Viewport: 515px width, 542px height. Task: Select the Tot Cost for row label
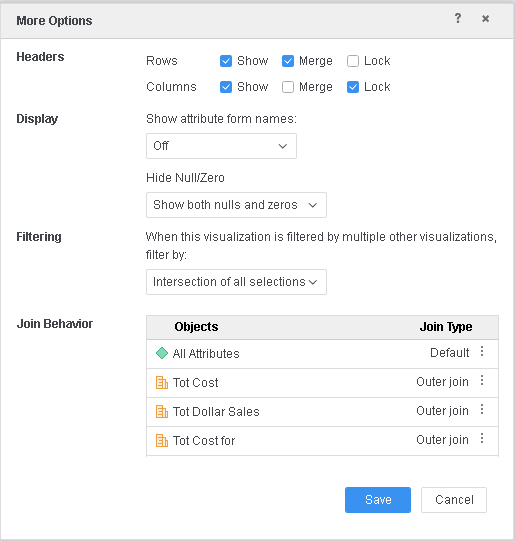tap(204, 441)
